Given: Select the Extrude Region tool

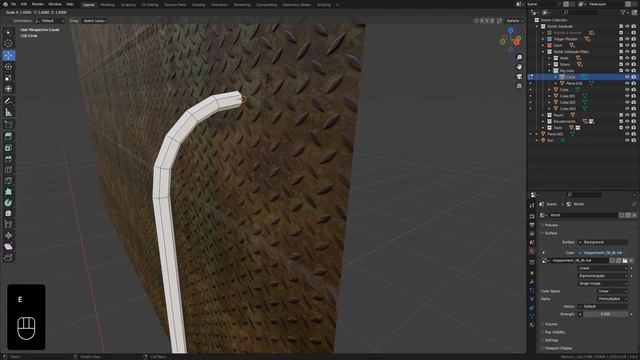Looking at the screenshot, I should [9, 136].
